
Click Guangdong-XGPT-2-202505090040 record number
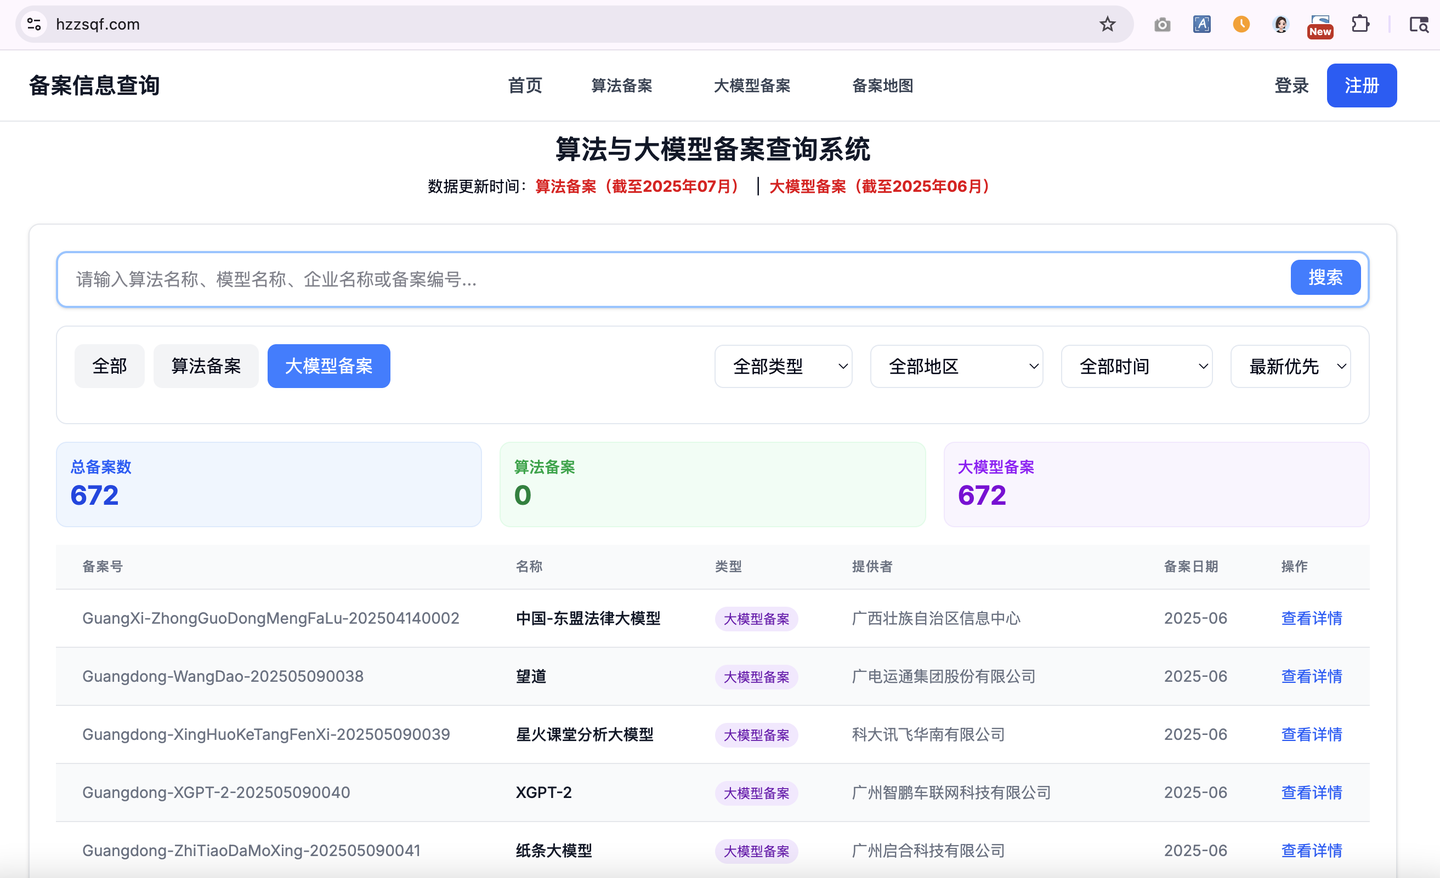click(x=216, y=792)
